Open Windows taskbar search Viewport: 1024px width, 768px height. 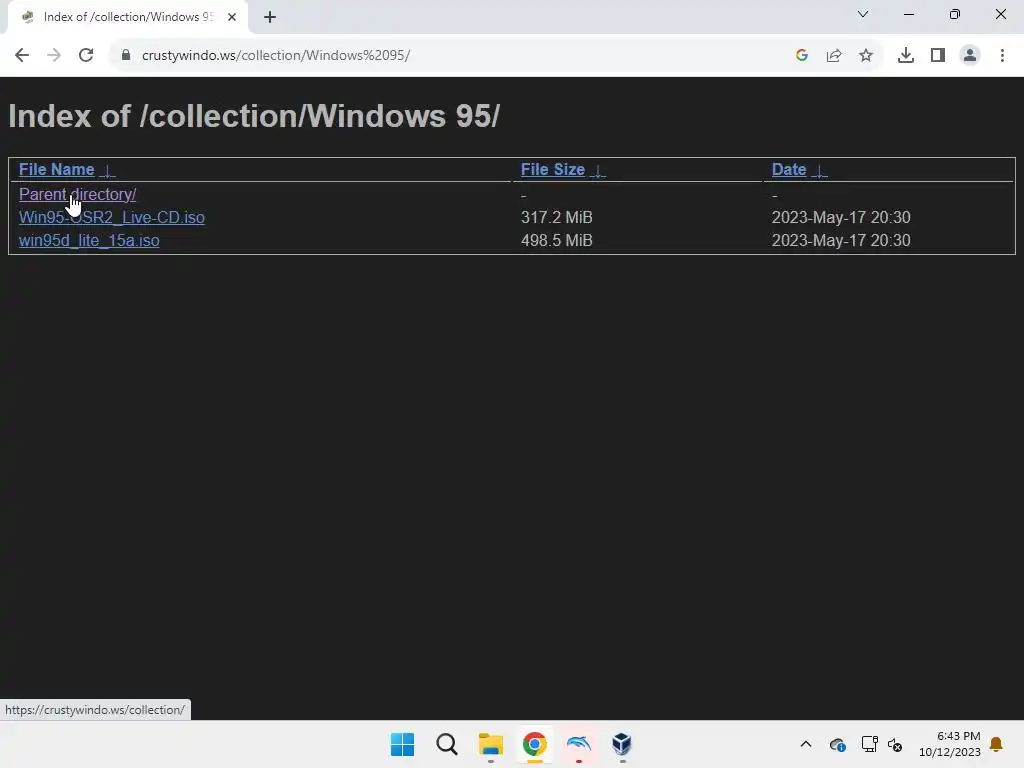pos(447,744)
